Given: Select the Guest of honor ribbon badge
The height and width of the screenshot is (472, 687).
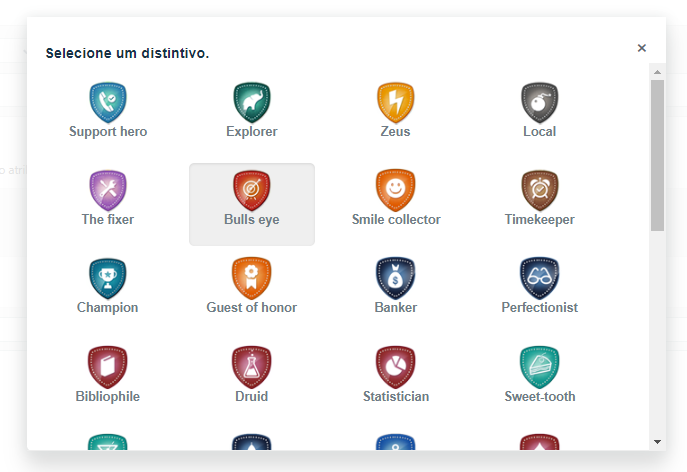Looking at the screenshot, I should click(251, 278).
